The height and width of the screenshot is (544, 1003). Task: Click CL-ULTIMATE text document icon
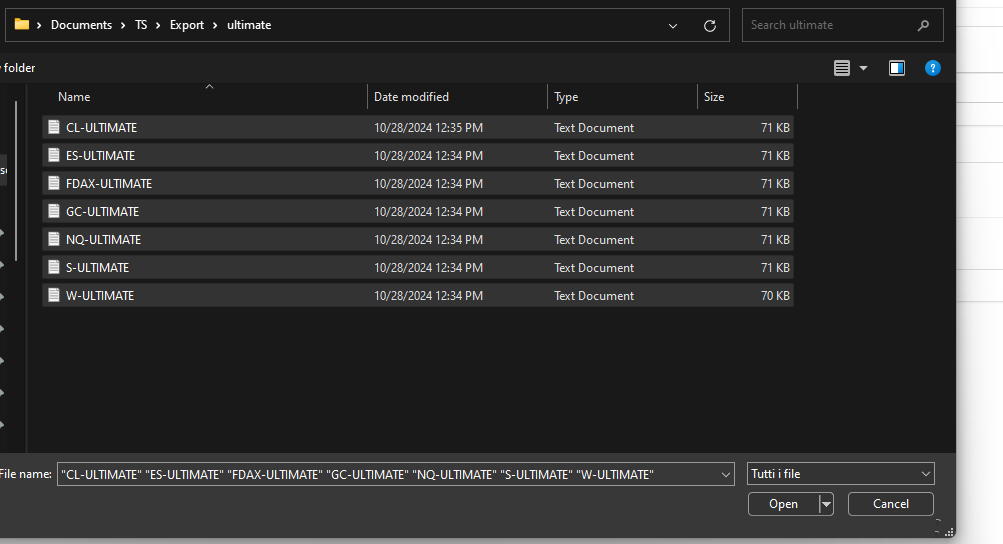tap(54, 127)
